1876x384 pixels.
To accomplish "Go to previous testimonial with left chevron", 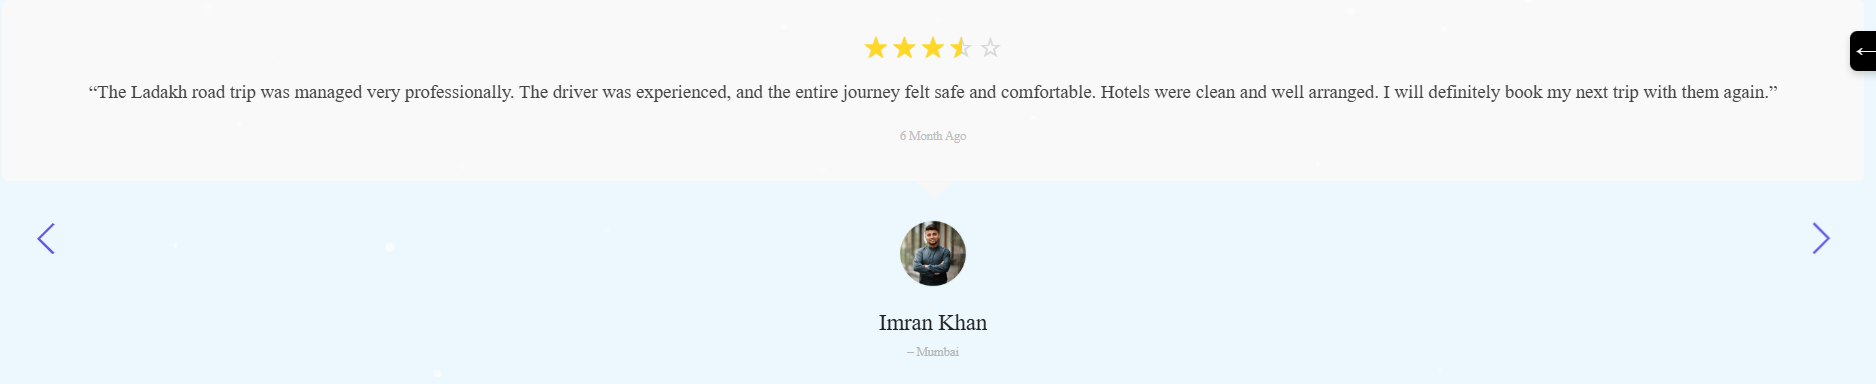I will 46,238.
